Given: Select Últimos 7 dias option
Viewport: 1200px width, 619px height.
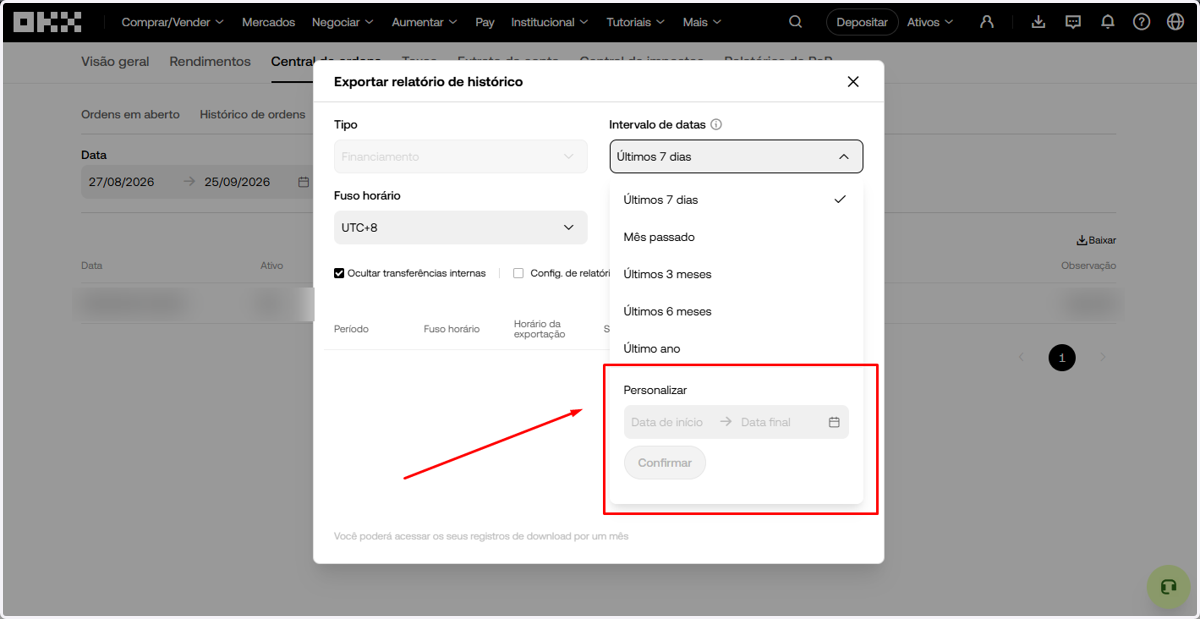Looking at the screenshot, I should 736,200.
